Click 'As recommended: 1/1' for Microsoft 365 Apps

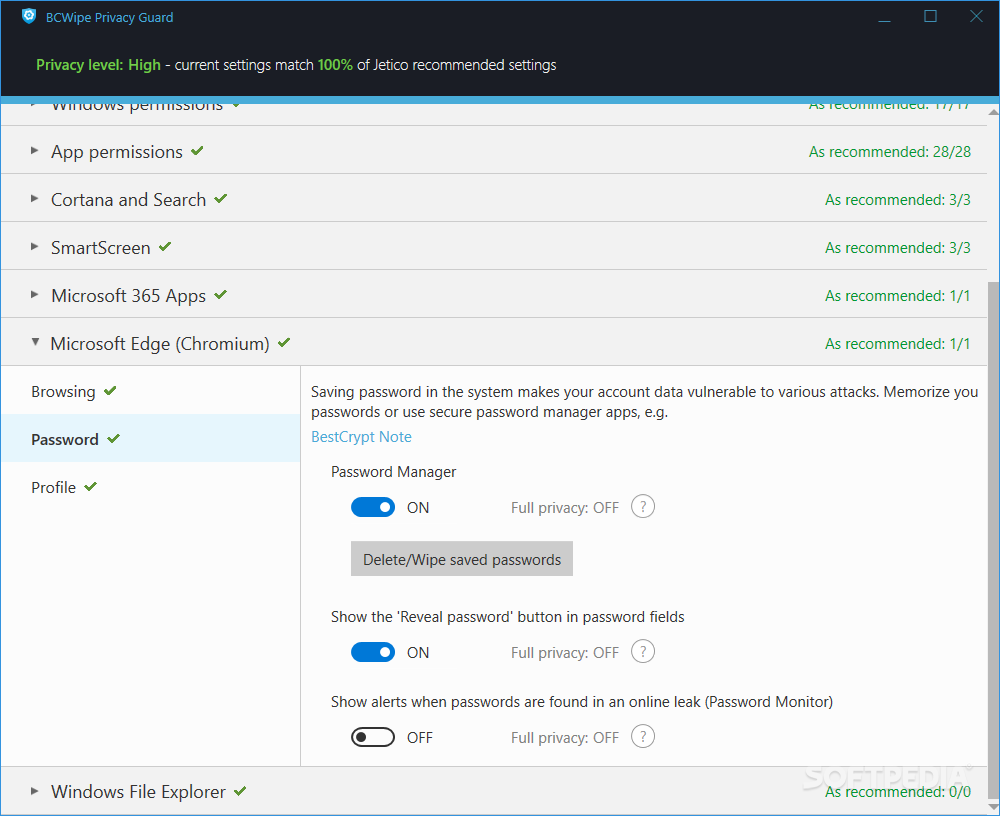[x=897, y=295]
